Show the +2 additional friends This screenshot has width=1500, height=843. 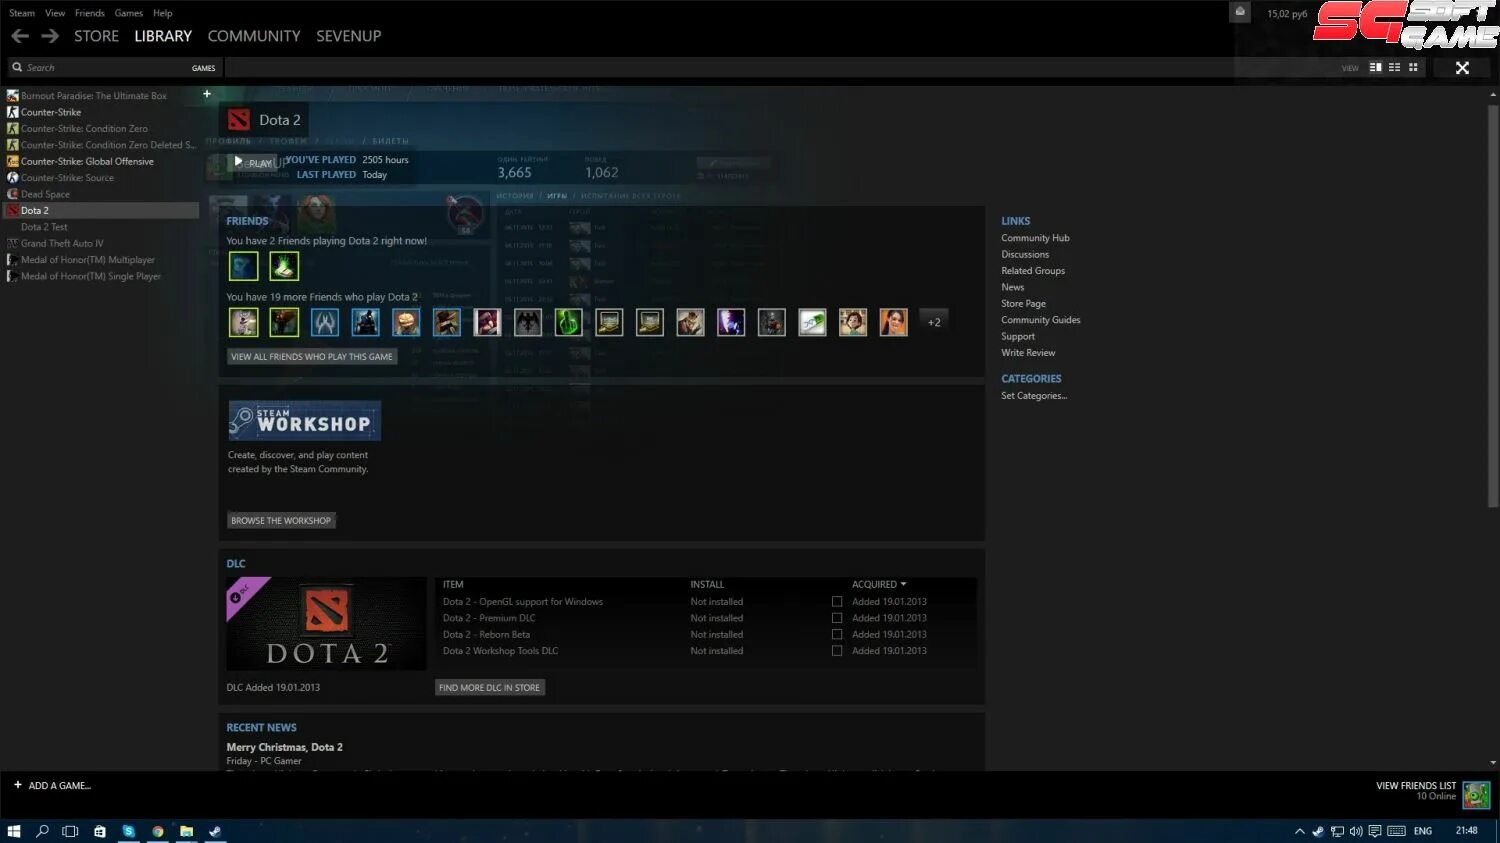click(x=934, y=322)
